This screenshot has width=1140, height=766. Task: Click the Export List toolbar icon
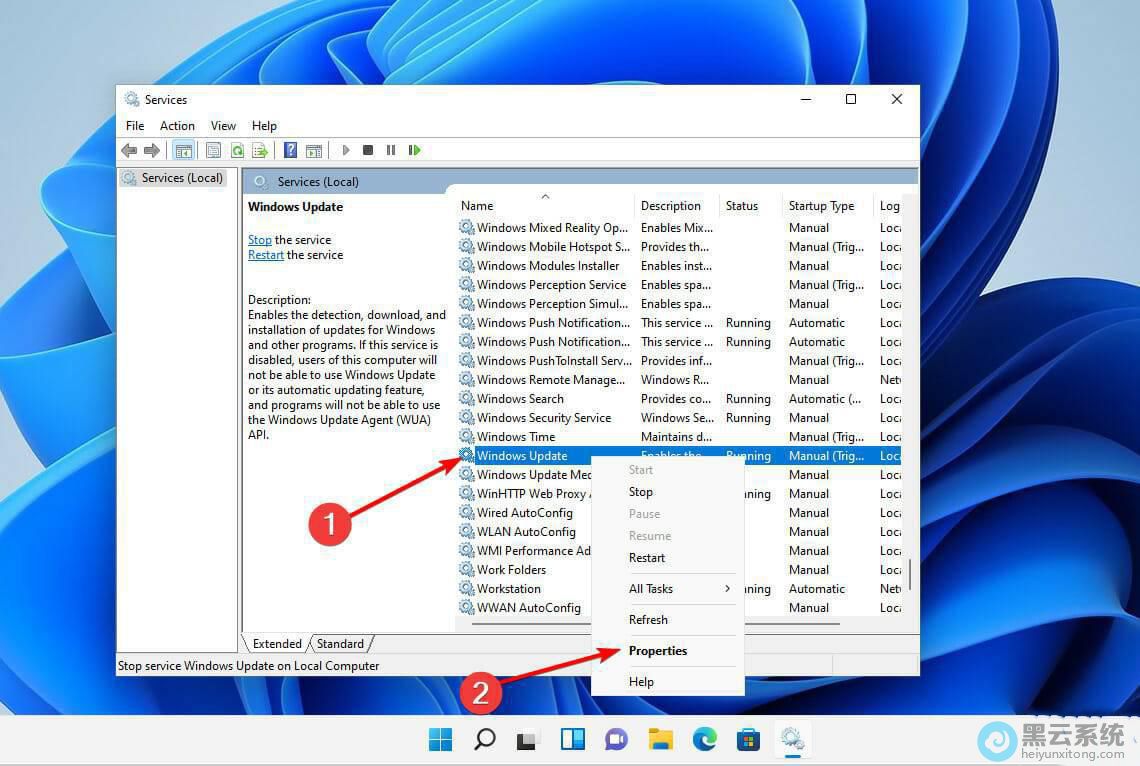tap(260, 150)
